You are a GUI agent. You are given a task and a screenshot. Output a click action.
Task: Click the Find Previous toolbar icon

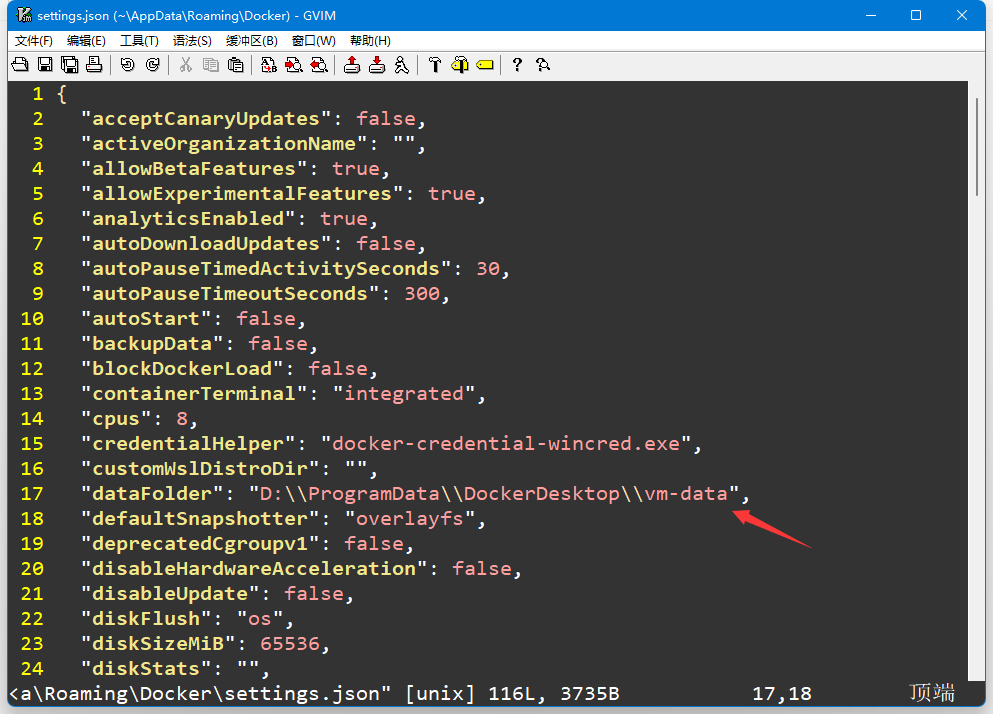(x=319, y=65)
